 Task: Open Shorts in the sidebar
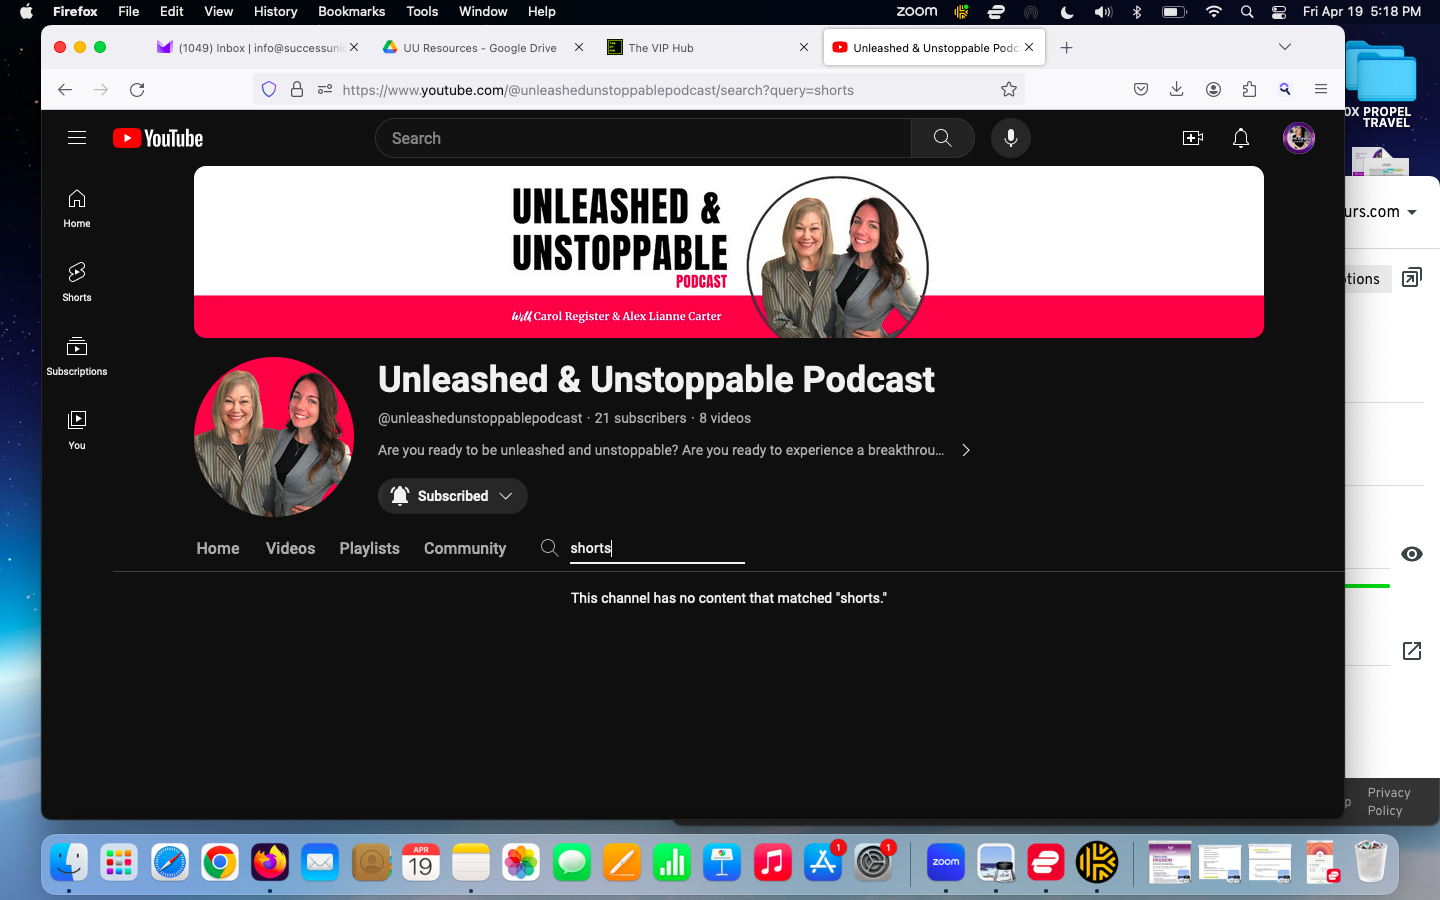click(x=77, y=281)
